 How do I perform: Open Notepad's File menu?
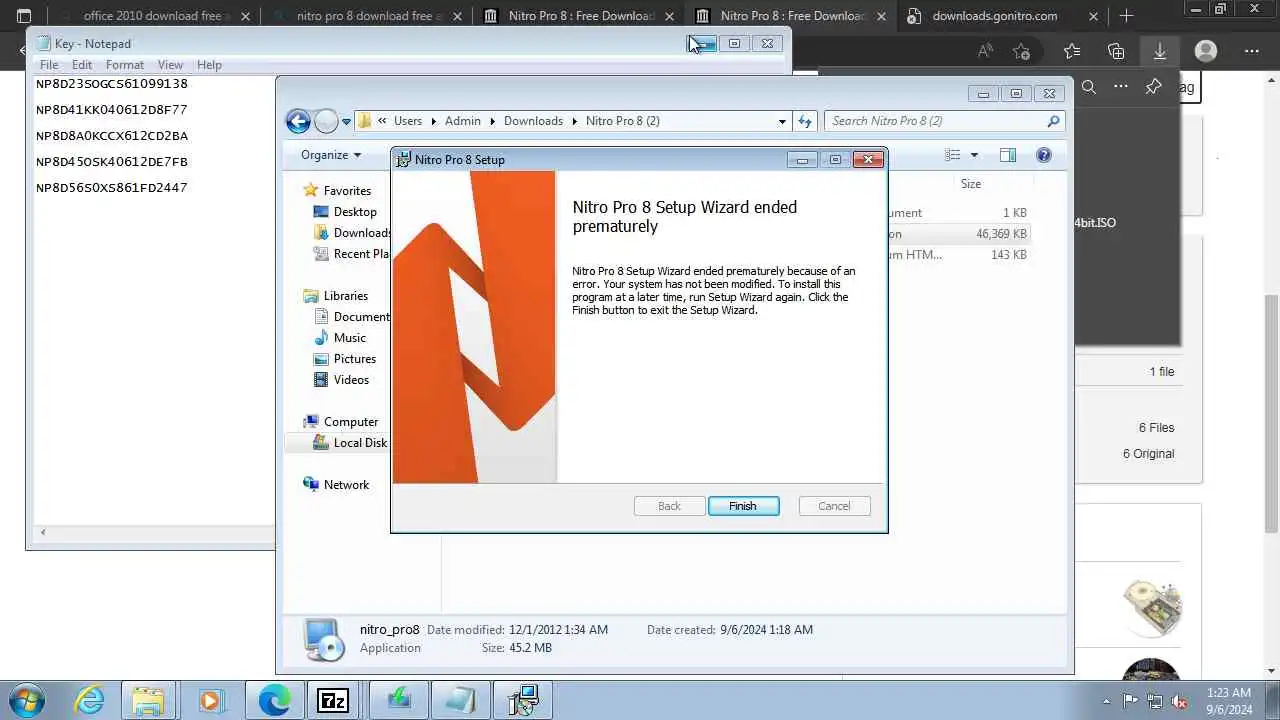pos(49,64)
